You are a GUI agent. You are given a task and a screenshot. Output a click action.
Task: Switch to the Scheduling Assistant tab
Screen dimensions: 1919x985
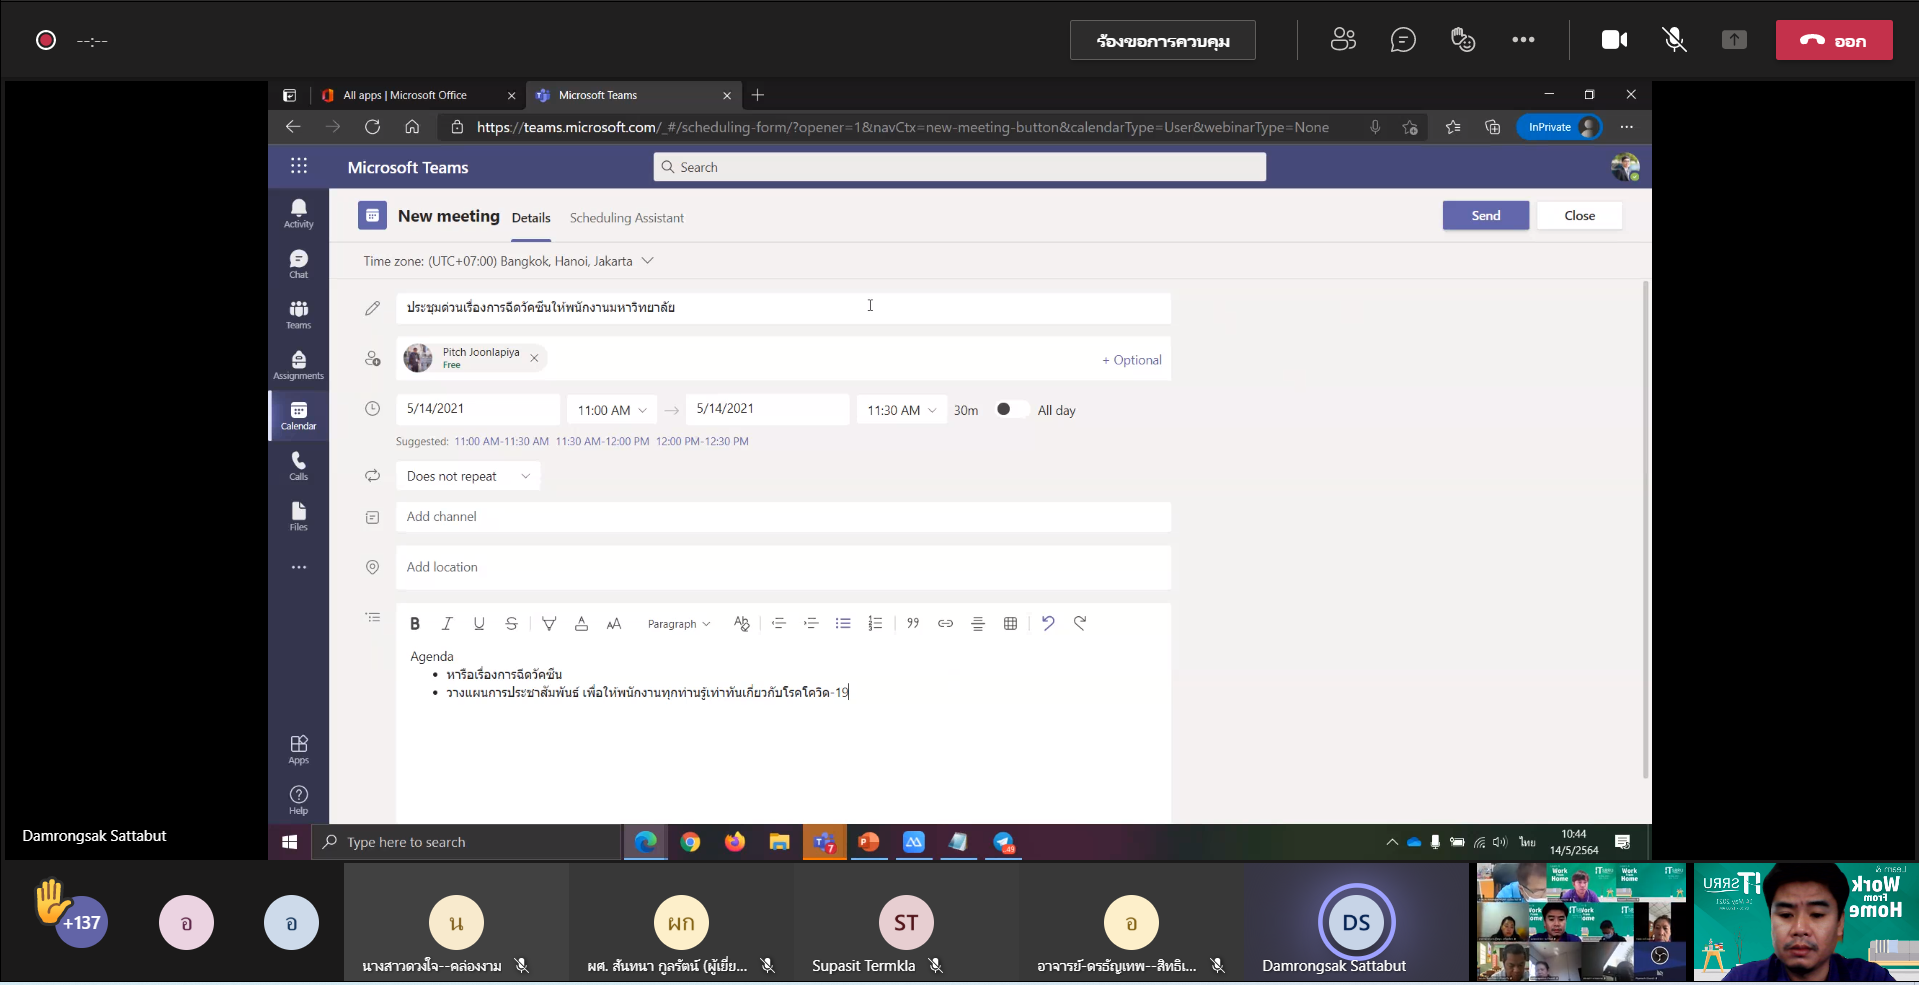[x=626, y=218]
